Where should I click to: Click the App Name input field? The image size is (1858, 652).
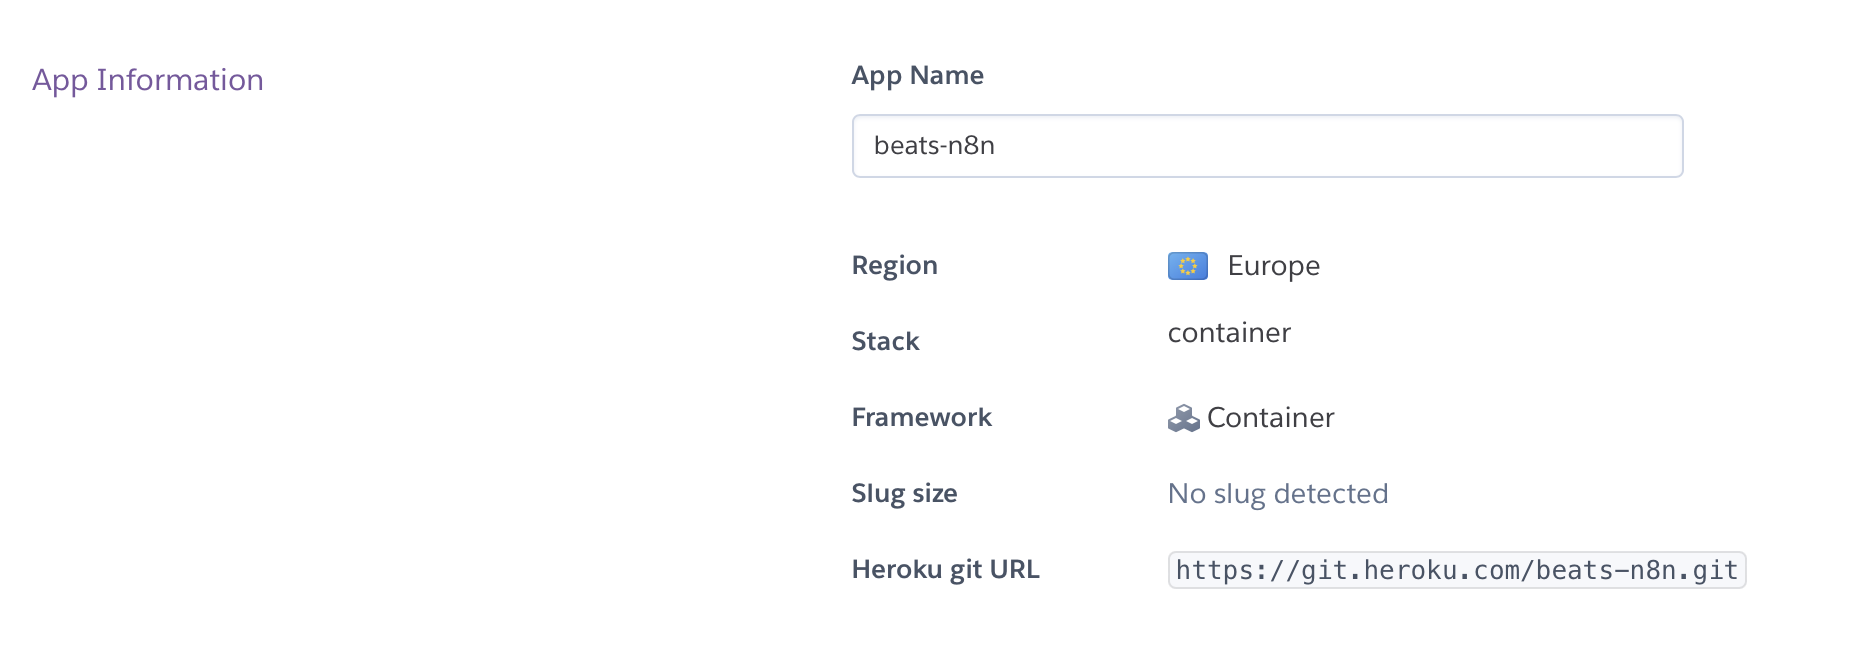pyautogui.click(x=1266, y=146)
